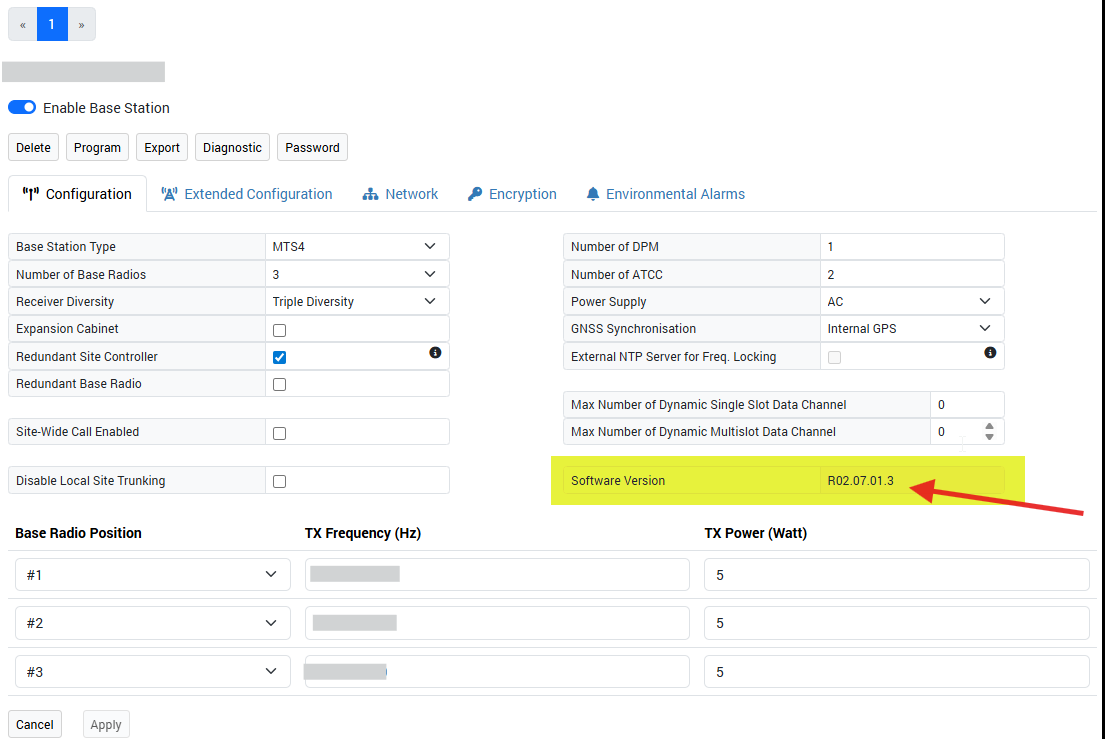Increment the Max Dynamic Multislot Data Channel stepper
This screenshot has height=739, width=1105.
(989, 426)
